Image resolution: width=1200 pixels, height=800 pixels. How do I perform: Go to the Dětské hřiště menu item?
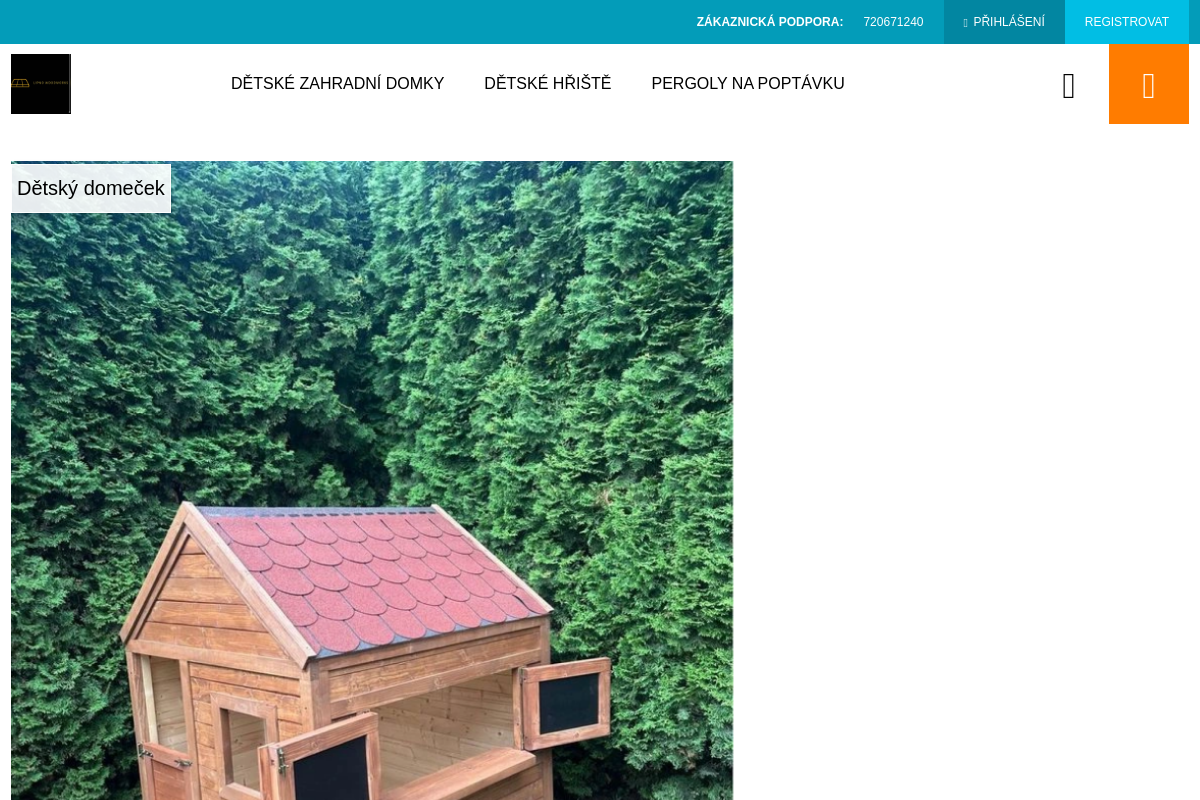click(547, 84)
